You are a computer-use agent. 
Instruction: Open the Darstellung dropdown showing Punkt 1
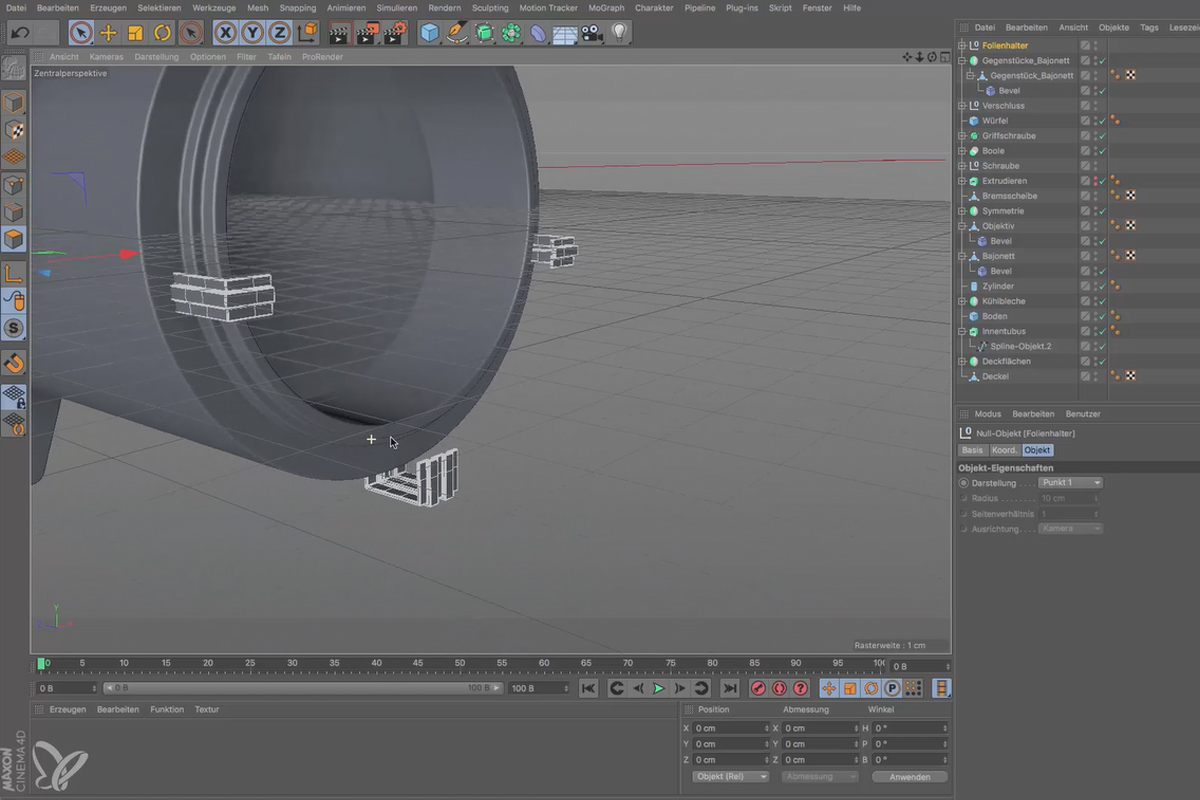[1070, 483]
